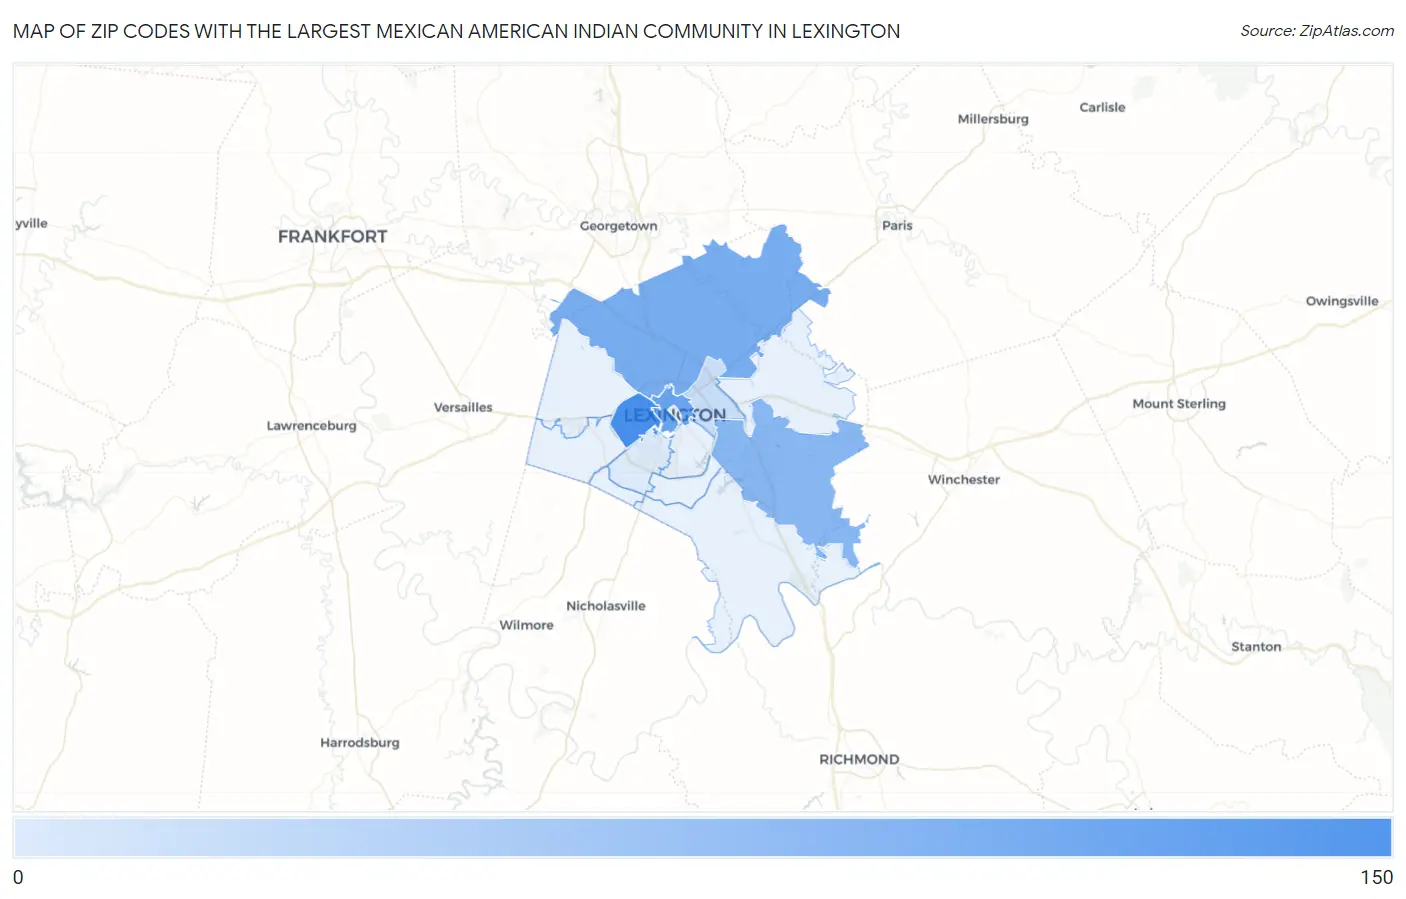Click the large medium-blue northern zip code region
Screen dimensions: 1406x899
[690, 310]
